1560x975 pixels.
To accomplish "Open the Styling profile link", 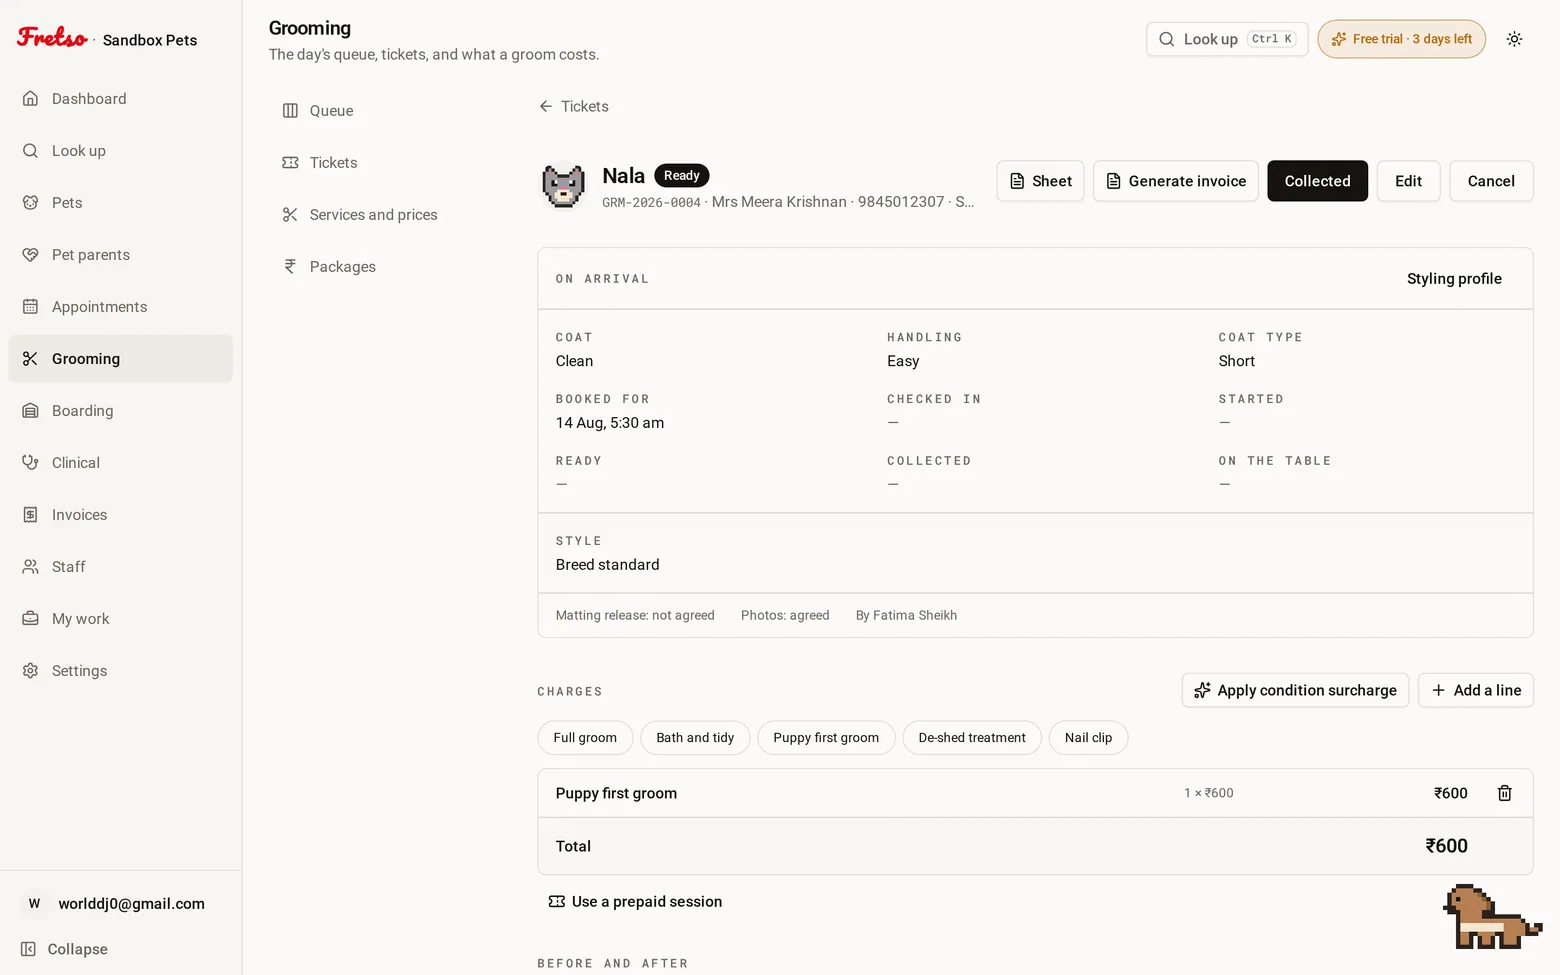I will coord(1454,279).
